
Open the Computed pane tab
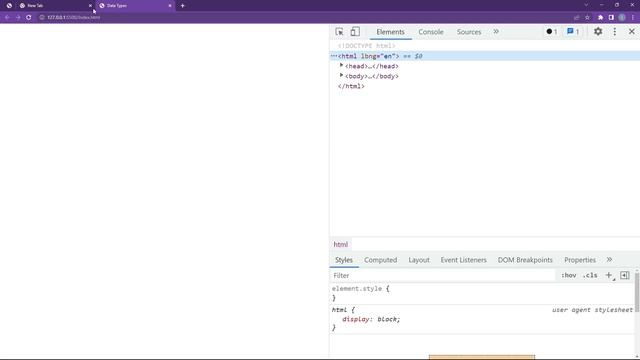coord(380,260)
